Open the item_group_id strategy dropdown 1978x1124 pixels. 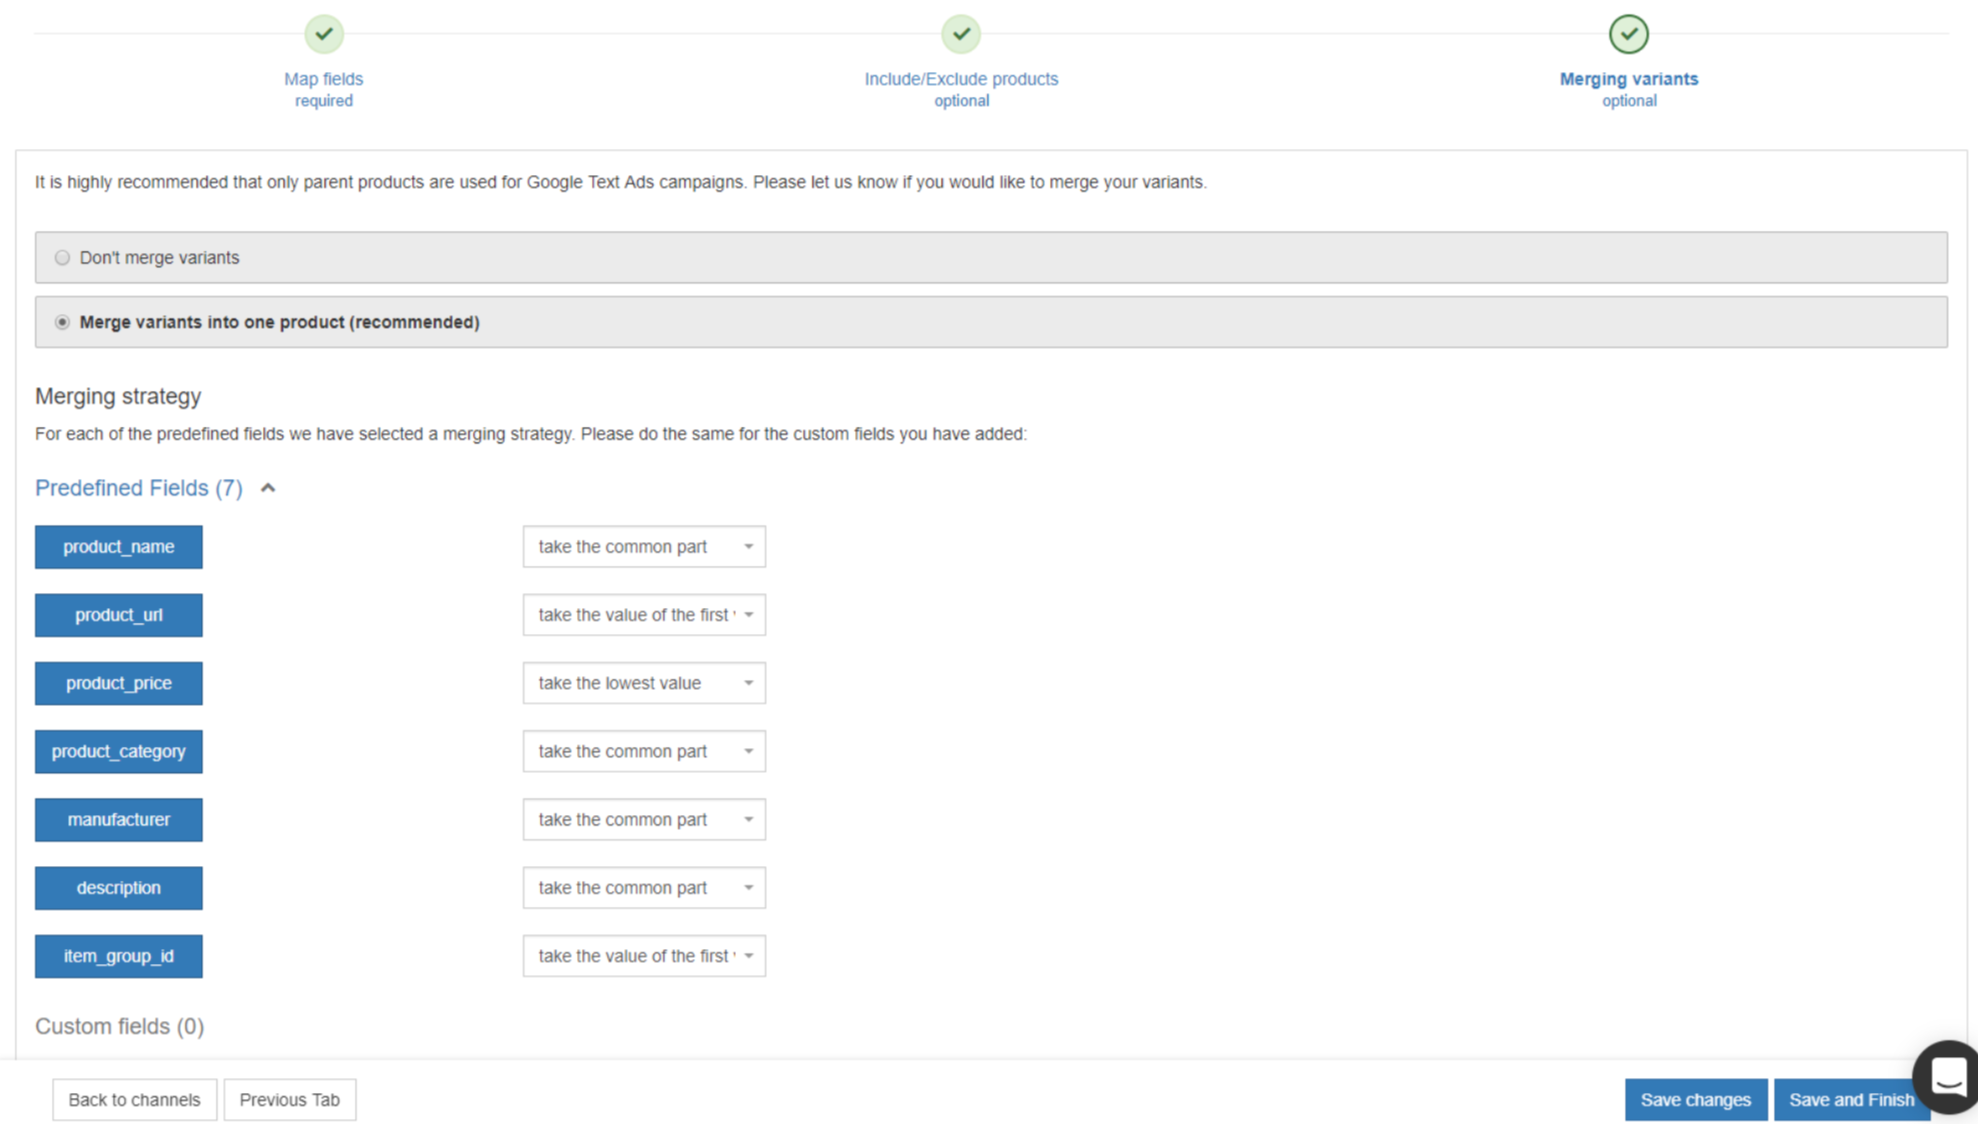point(644,956)
